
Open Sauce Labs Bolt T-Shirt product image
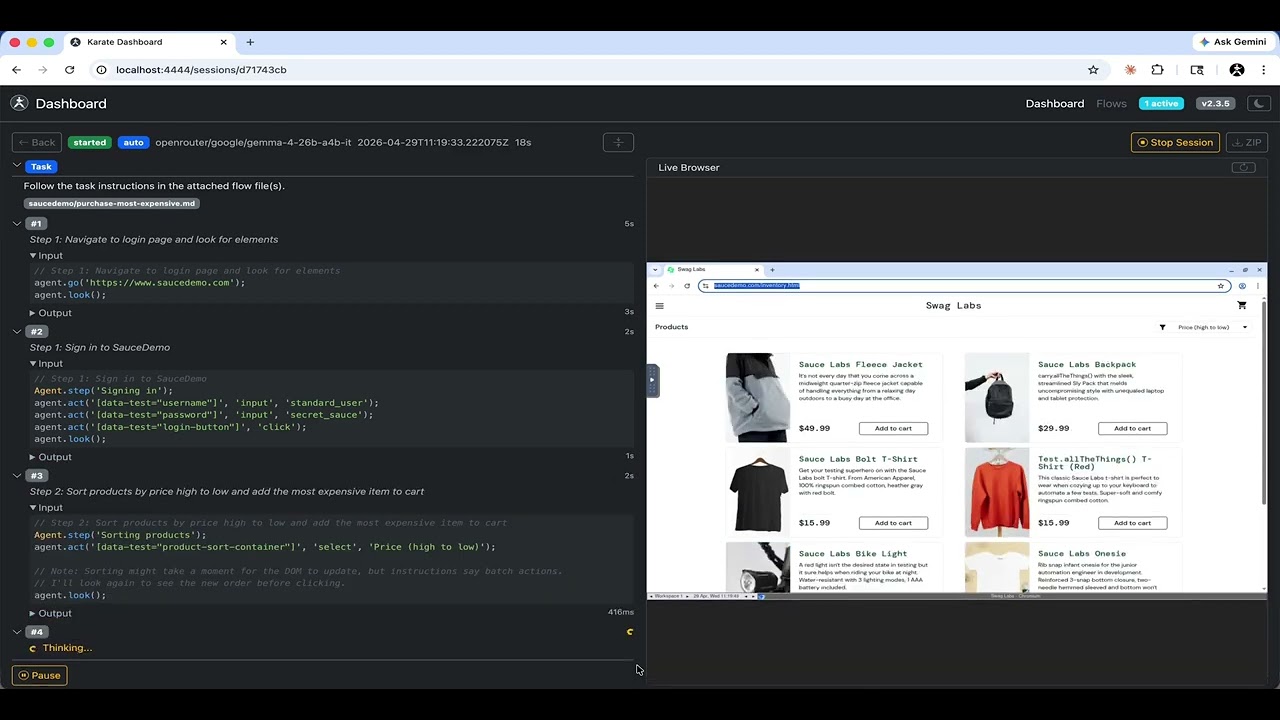point(757,492)
